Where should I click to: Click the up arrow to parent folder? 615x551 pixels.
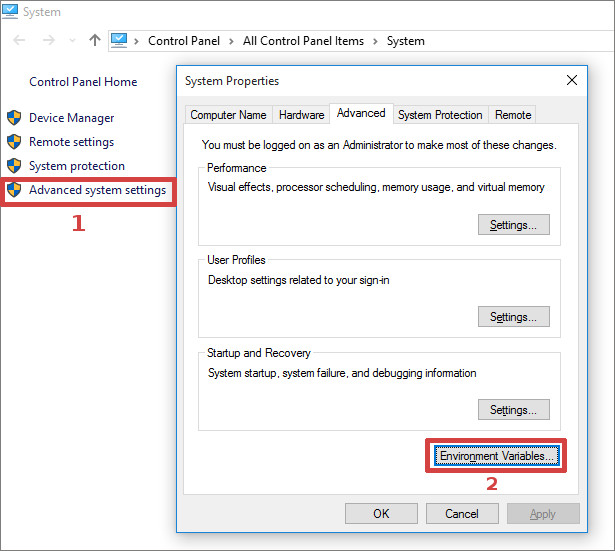click(95, 41)
